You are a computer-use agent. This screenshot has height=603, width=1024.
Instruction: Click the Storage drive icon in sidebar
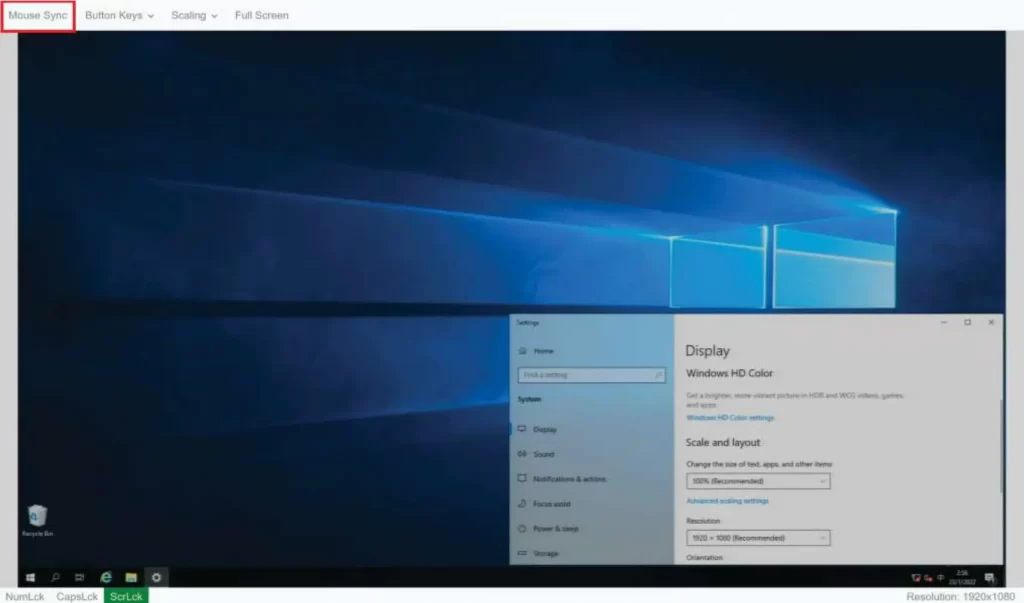pyautogui.click(x=522, y=553)
